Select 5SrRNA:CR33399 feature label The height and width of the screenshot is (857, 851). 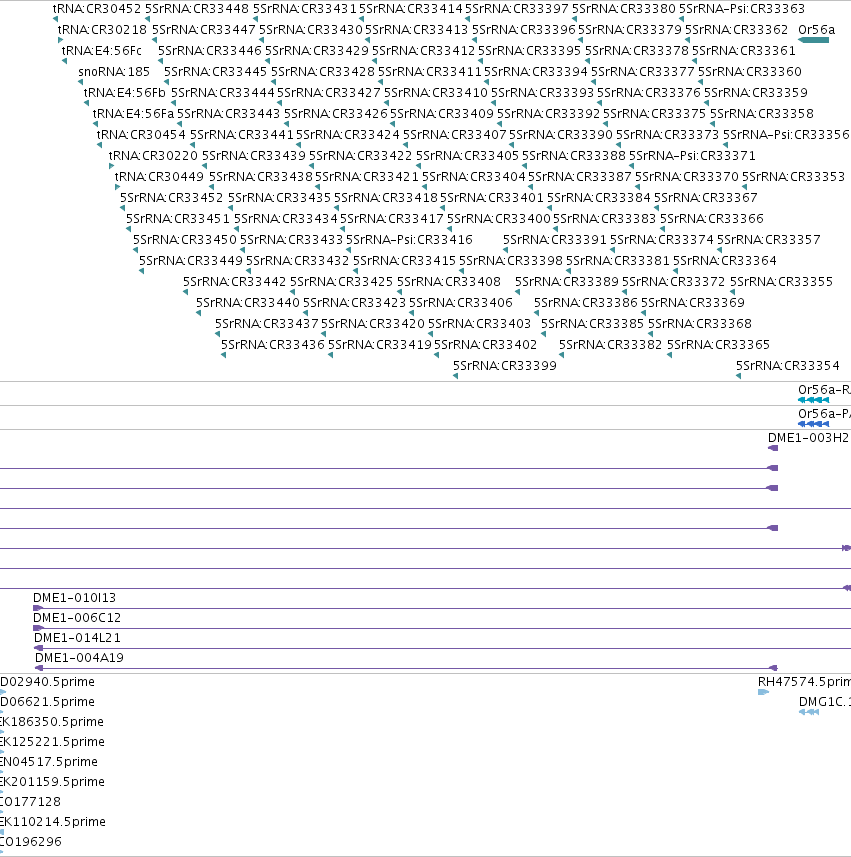point(504,366)
